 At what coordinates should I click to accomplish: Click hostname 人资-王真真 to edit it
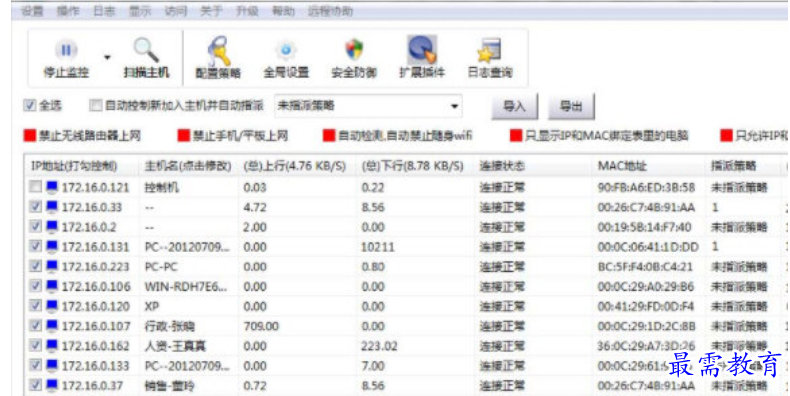click(x=175, y=346)
